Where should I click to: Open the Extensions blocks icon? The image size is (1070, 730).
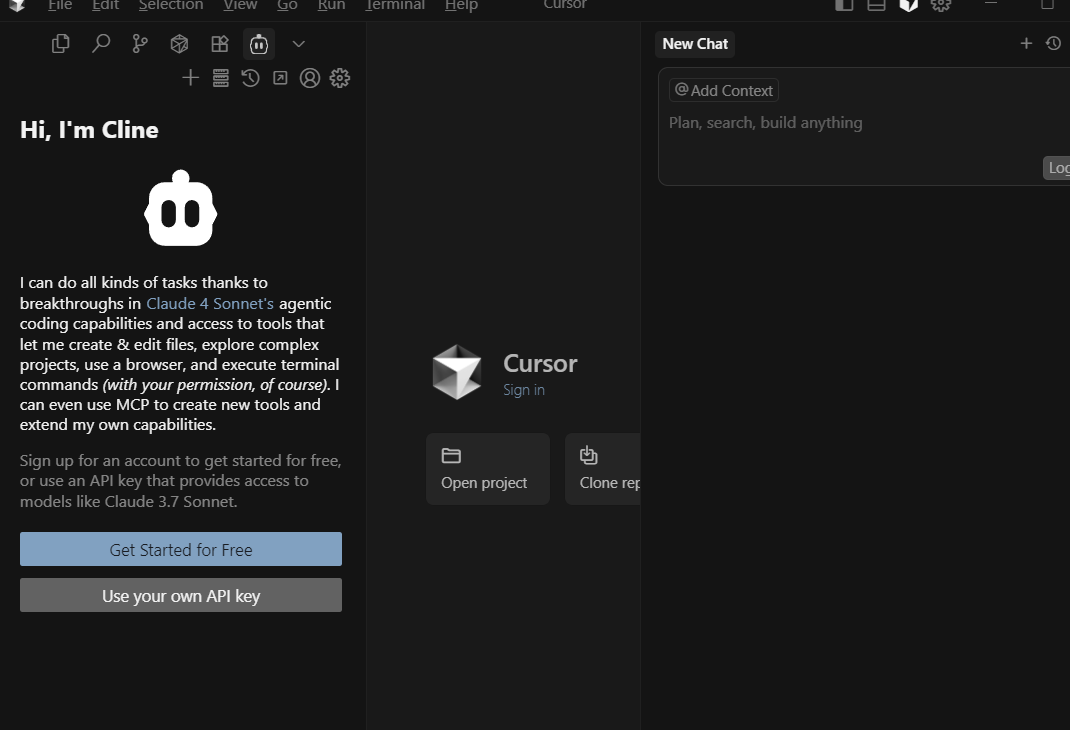click(x=220, y=44)
